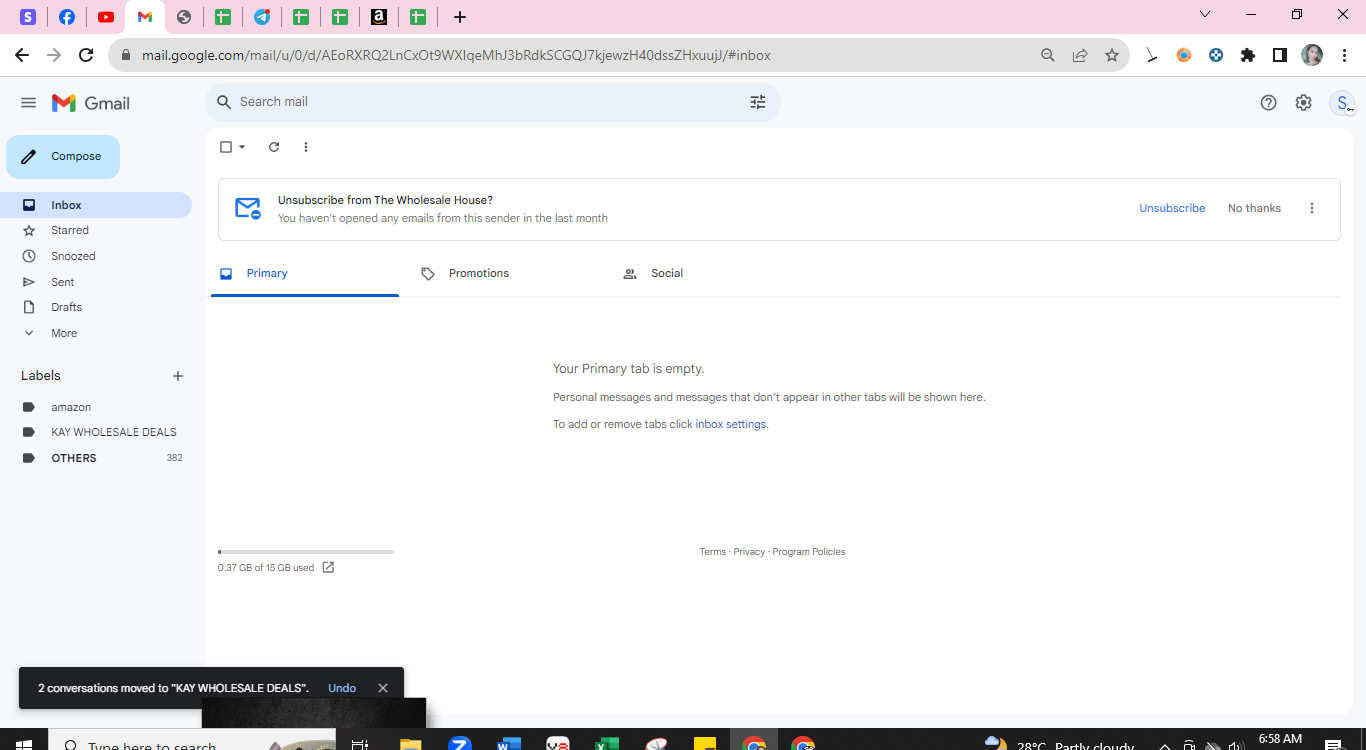Open more options on the unsubscribe suggestion card

click(x=1312, y=208)
